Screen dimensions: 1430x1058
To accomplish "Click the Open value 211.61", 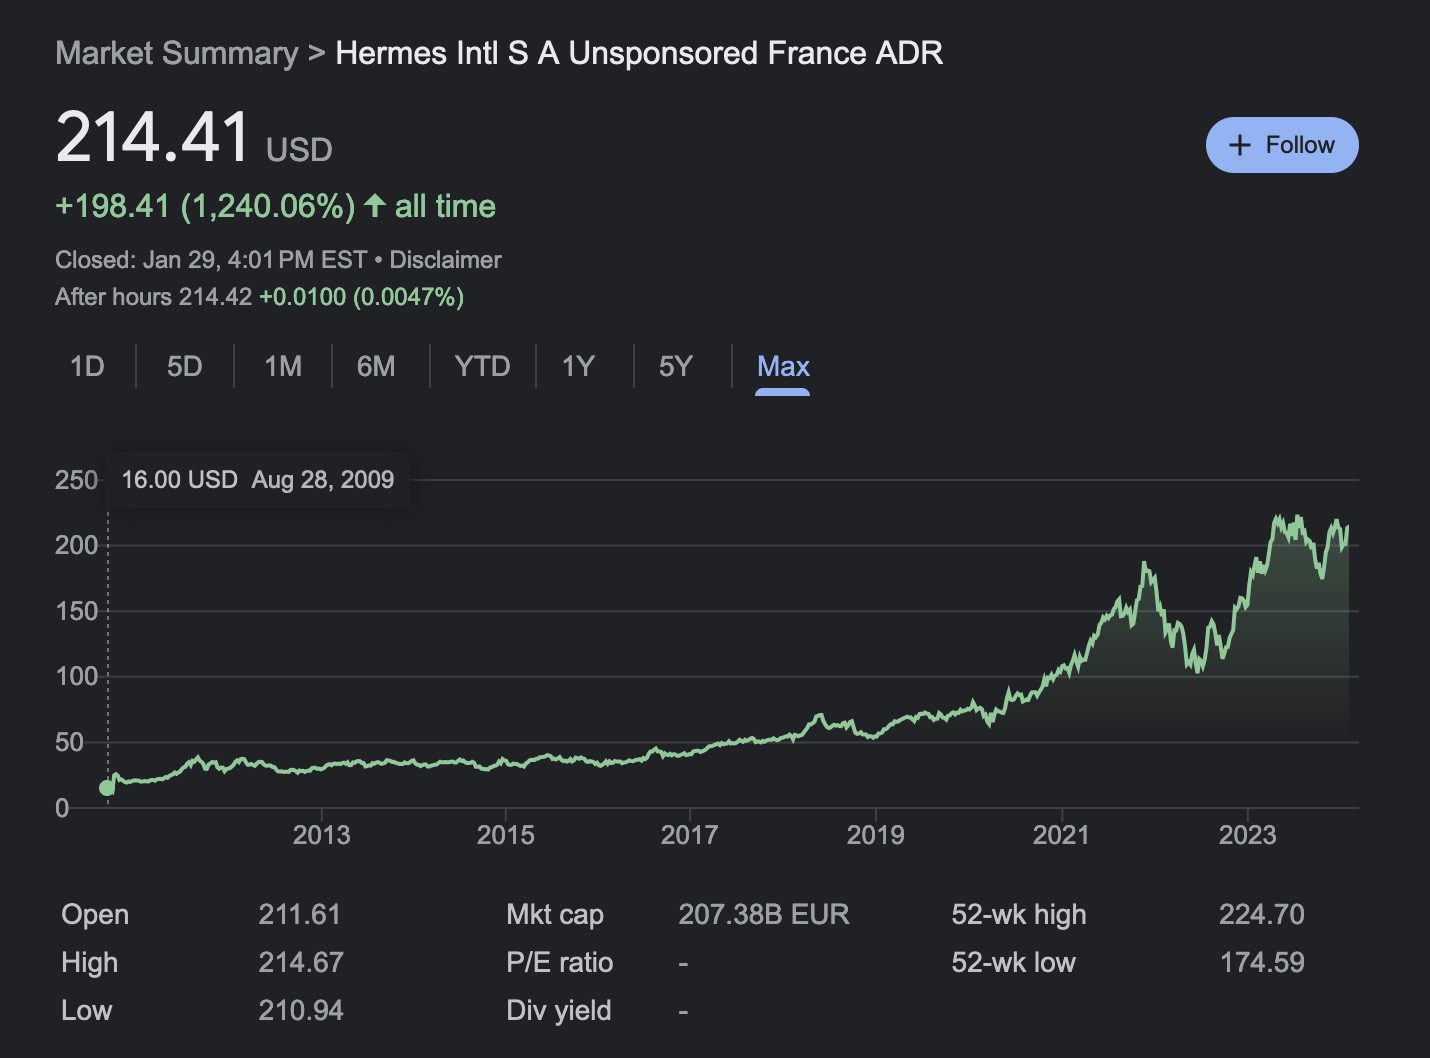I will pos(299,914).
